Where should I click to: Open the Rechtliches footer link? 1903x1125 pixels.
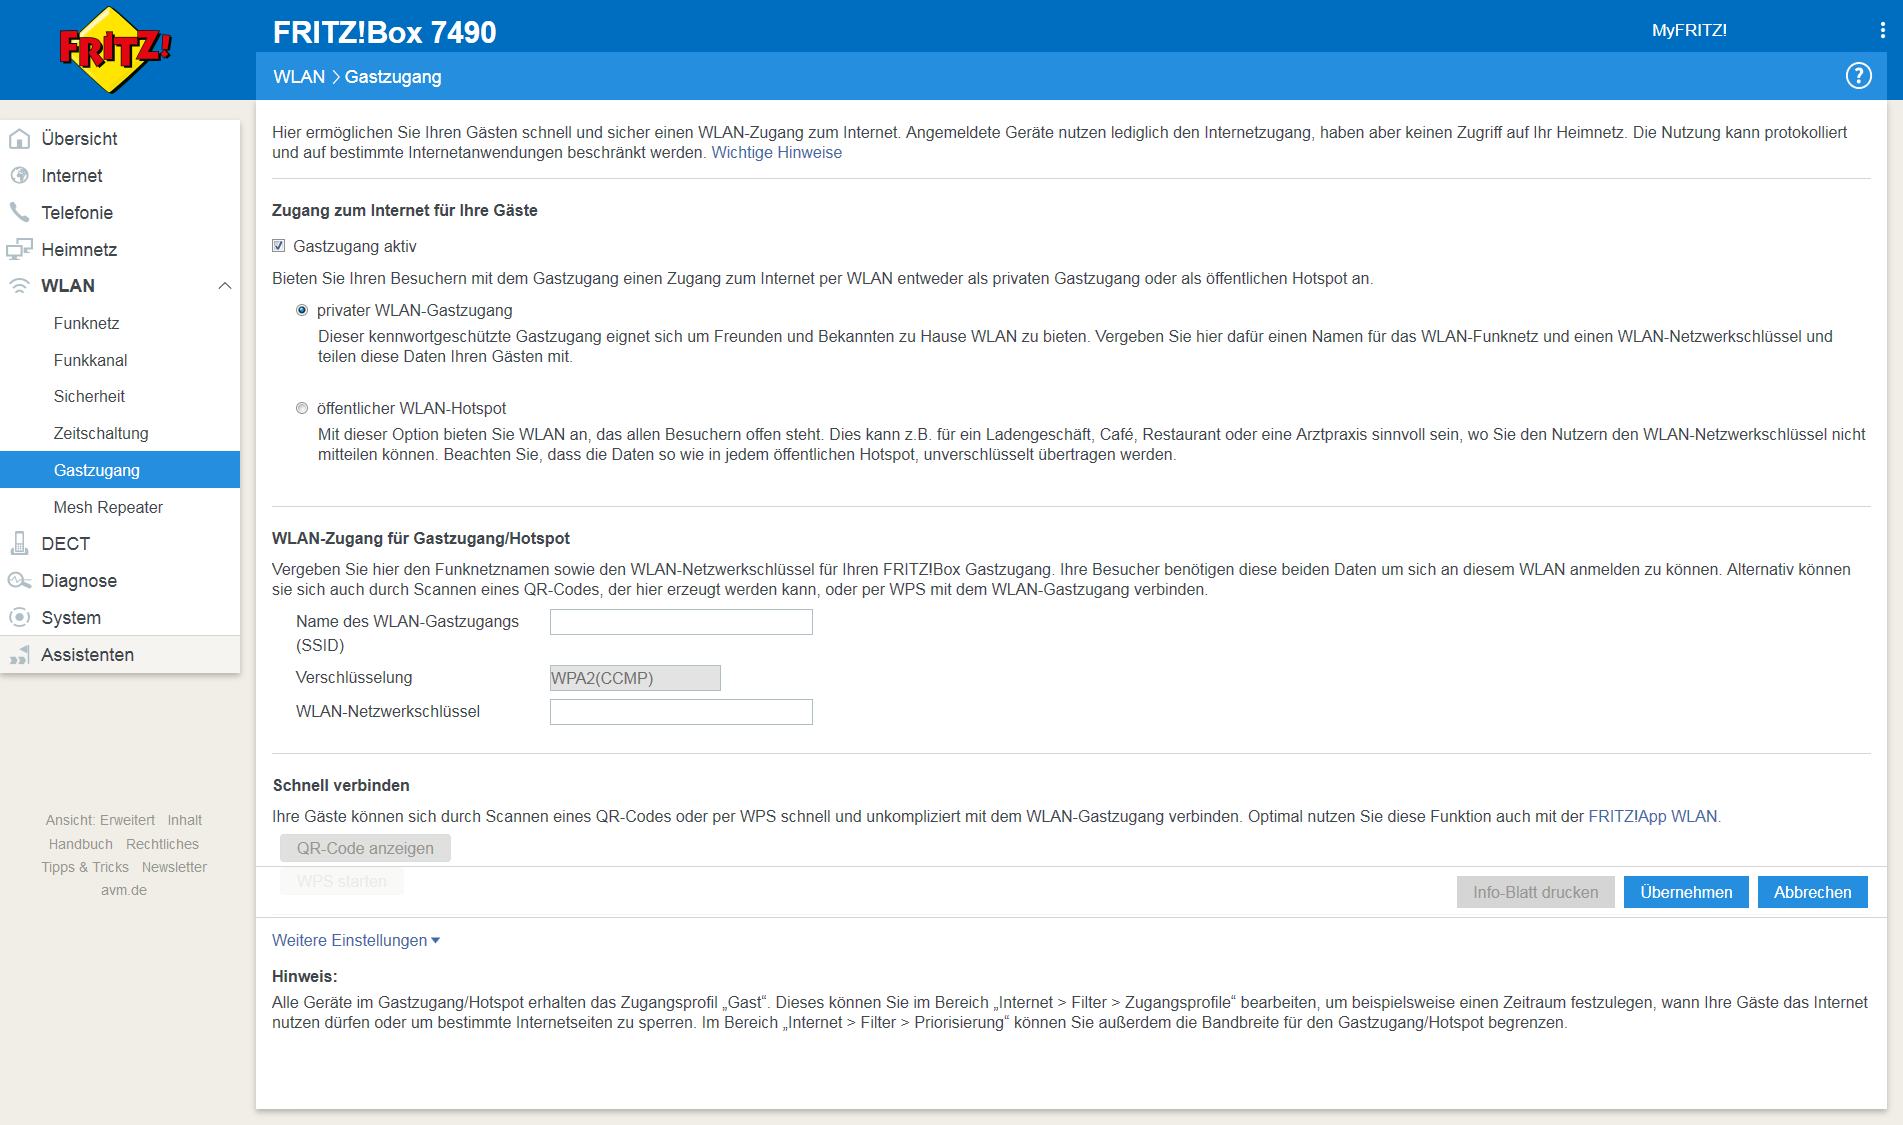coord(162,844)
